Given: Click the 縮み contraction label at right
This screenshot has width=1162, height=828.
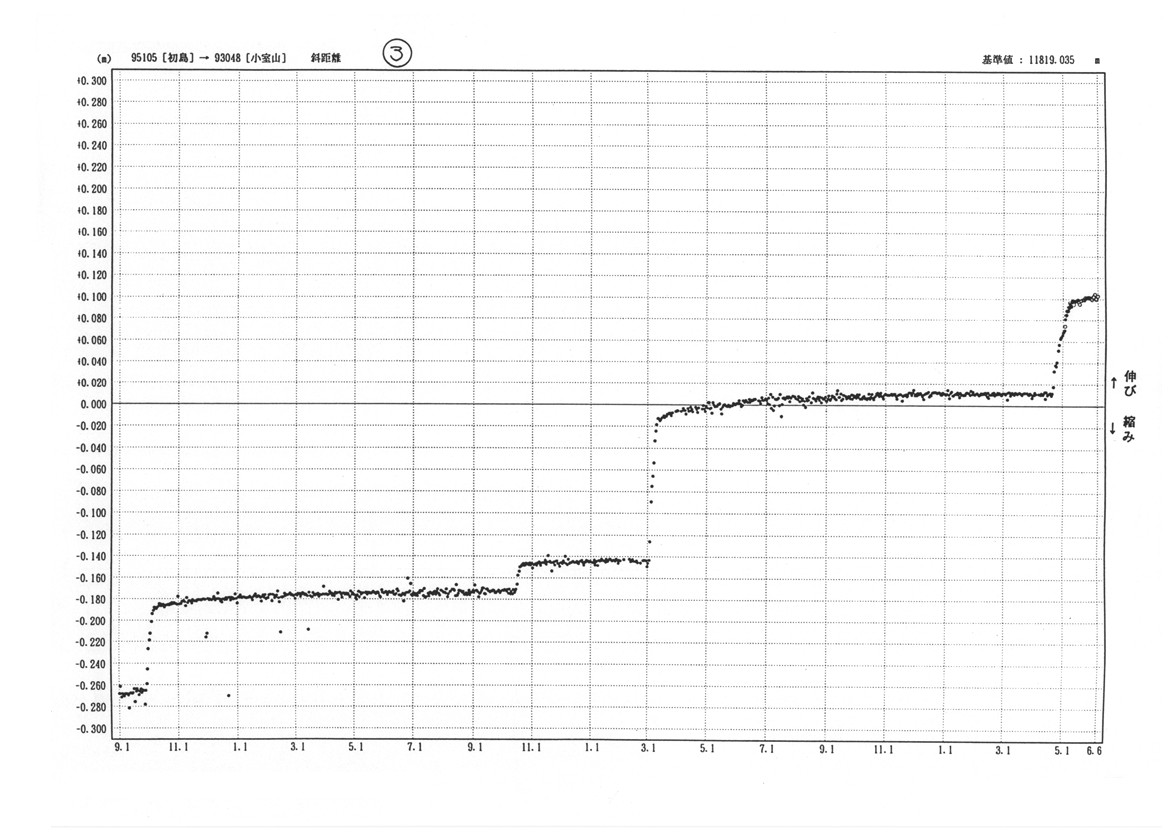Looking at the screenshot, I should [1132, 431].
